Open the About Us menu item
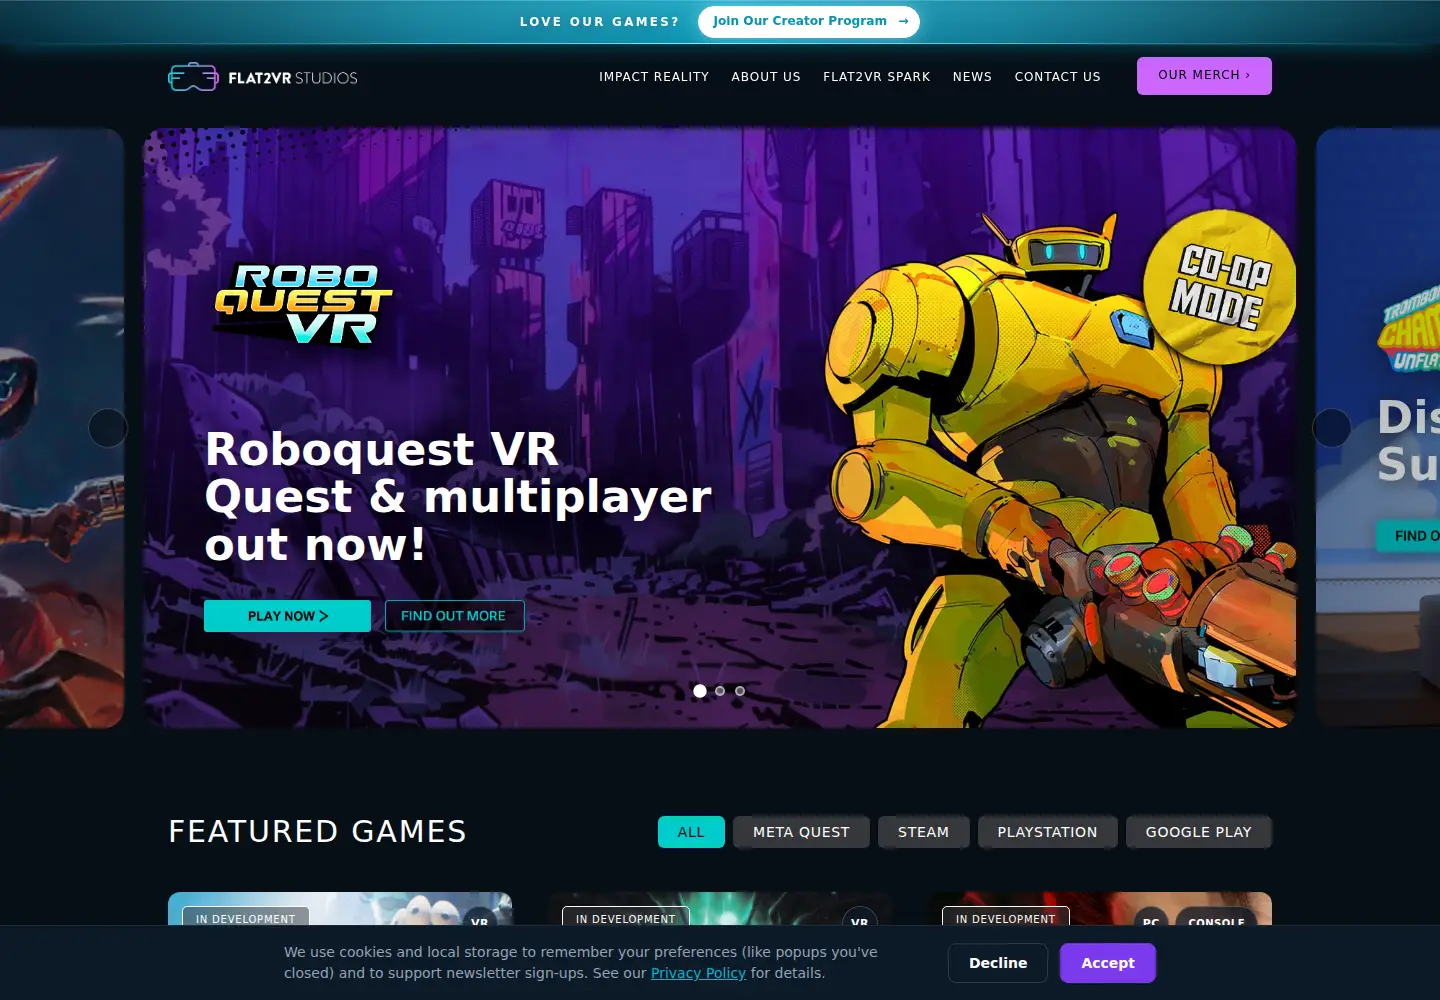The width and height of the screenshot is (1440, 1000). (x=766, y=77)
